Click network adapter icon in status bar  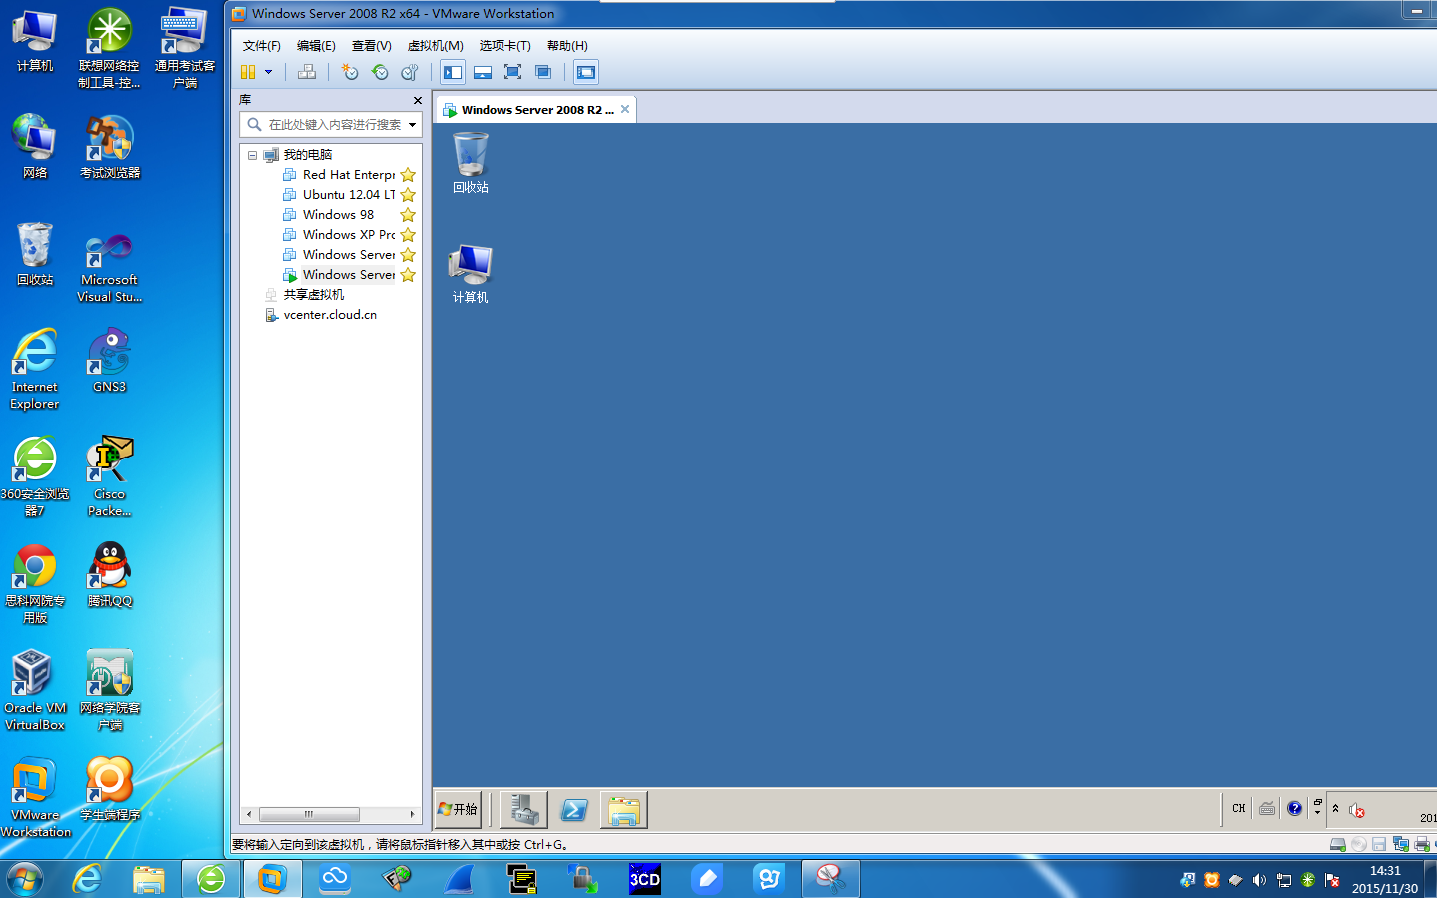tap(1401, 844)
